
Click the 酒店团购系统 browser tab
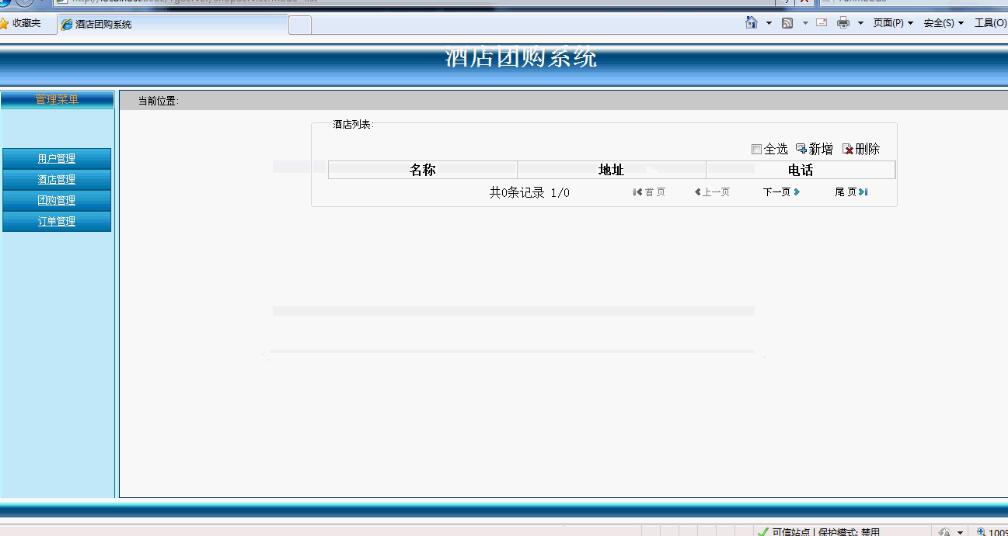tap(172, 24)
